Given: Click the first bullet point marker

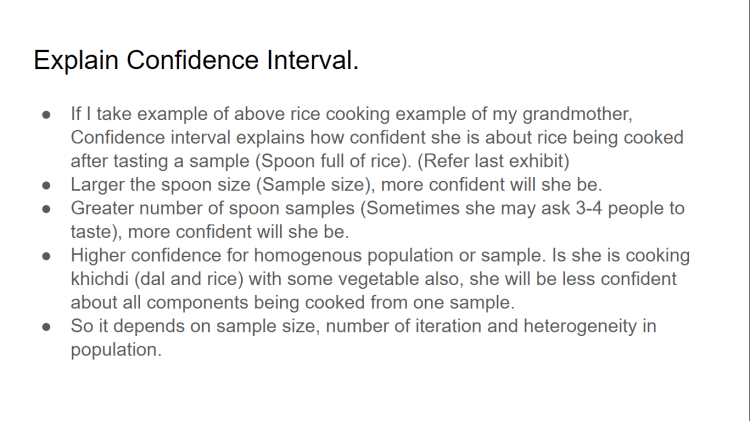Looking at the screenshot, I should click(46, 113).
